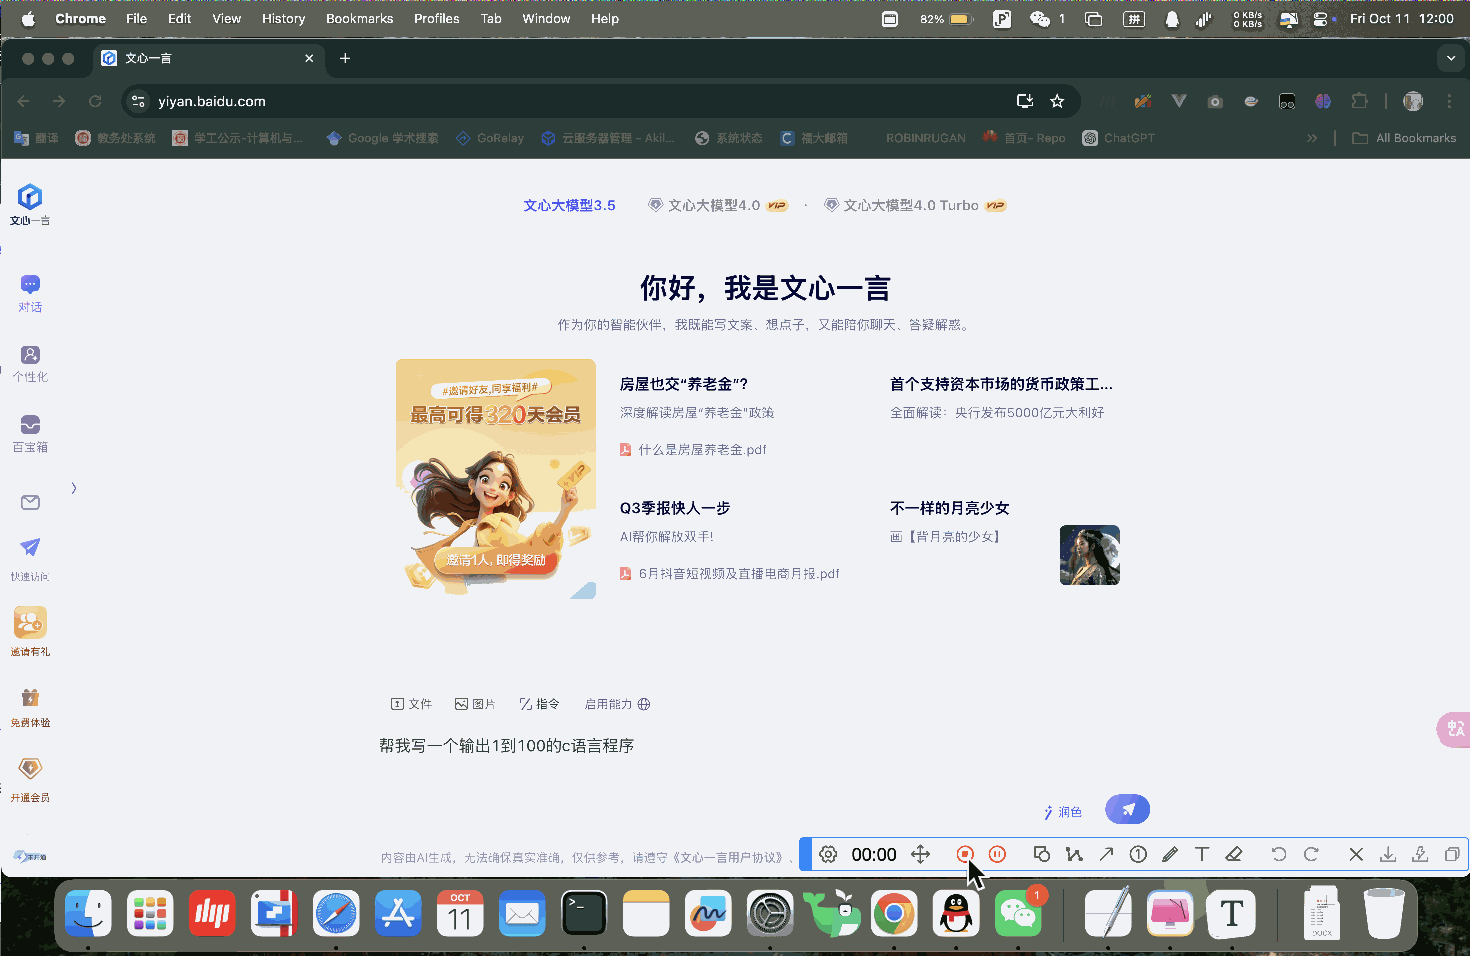This screenshot has height=956, width=1470.
Task: Open the 个性化 personalization sidebar icon
Action: click(x=30, y=356)
